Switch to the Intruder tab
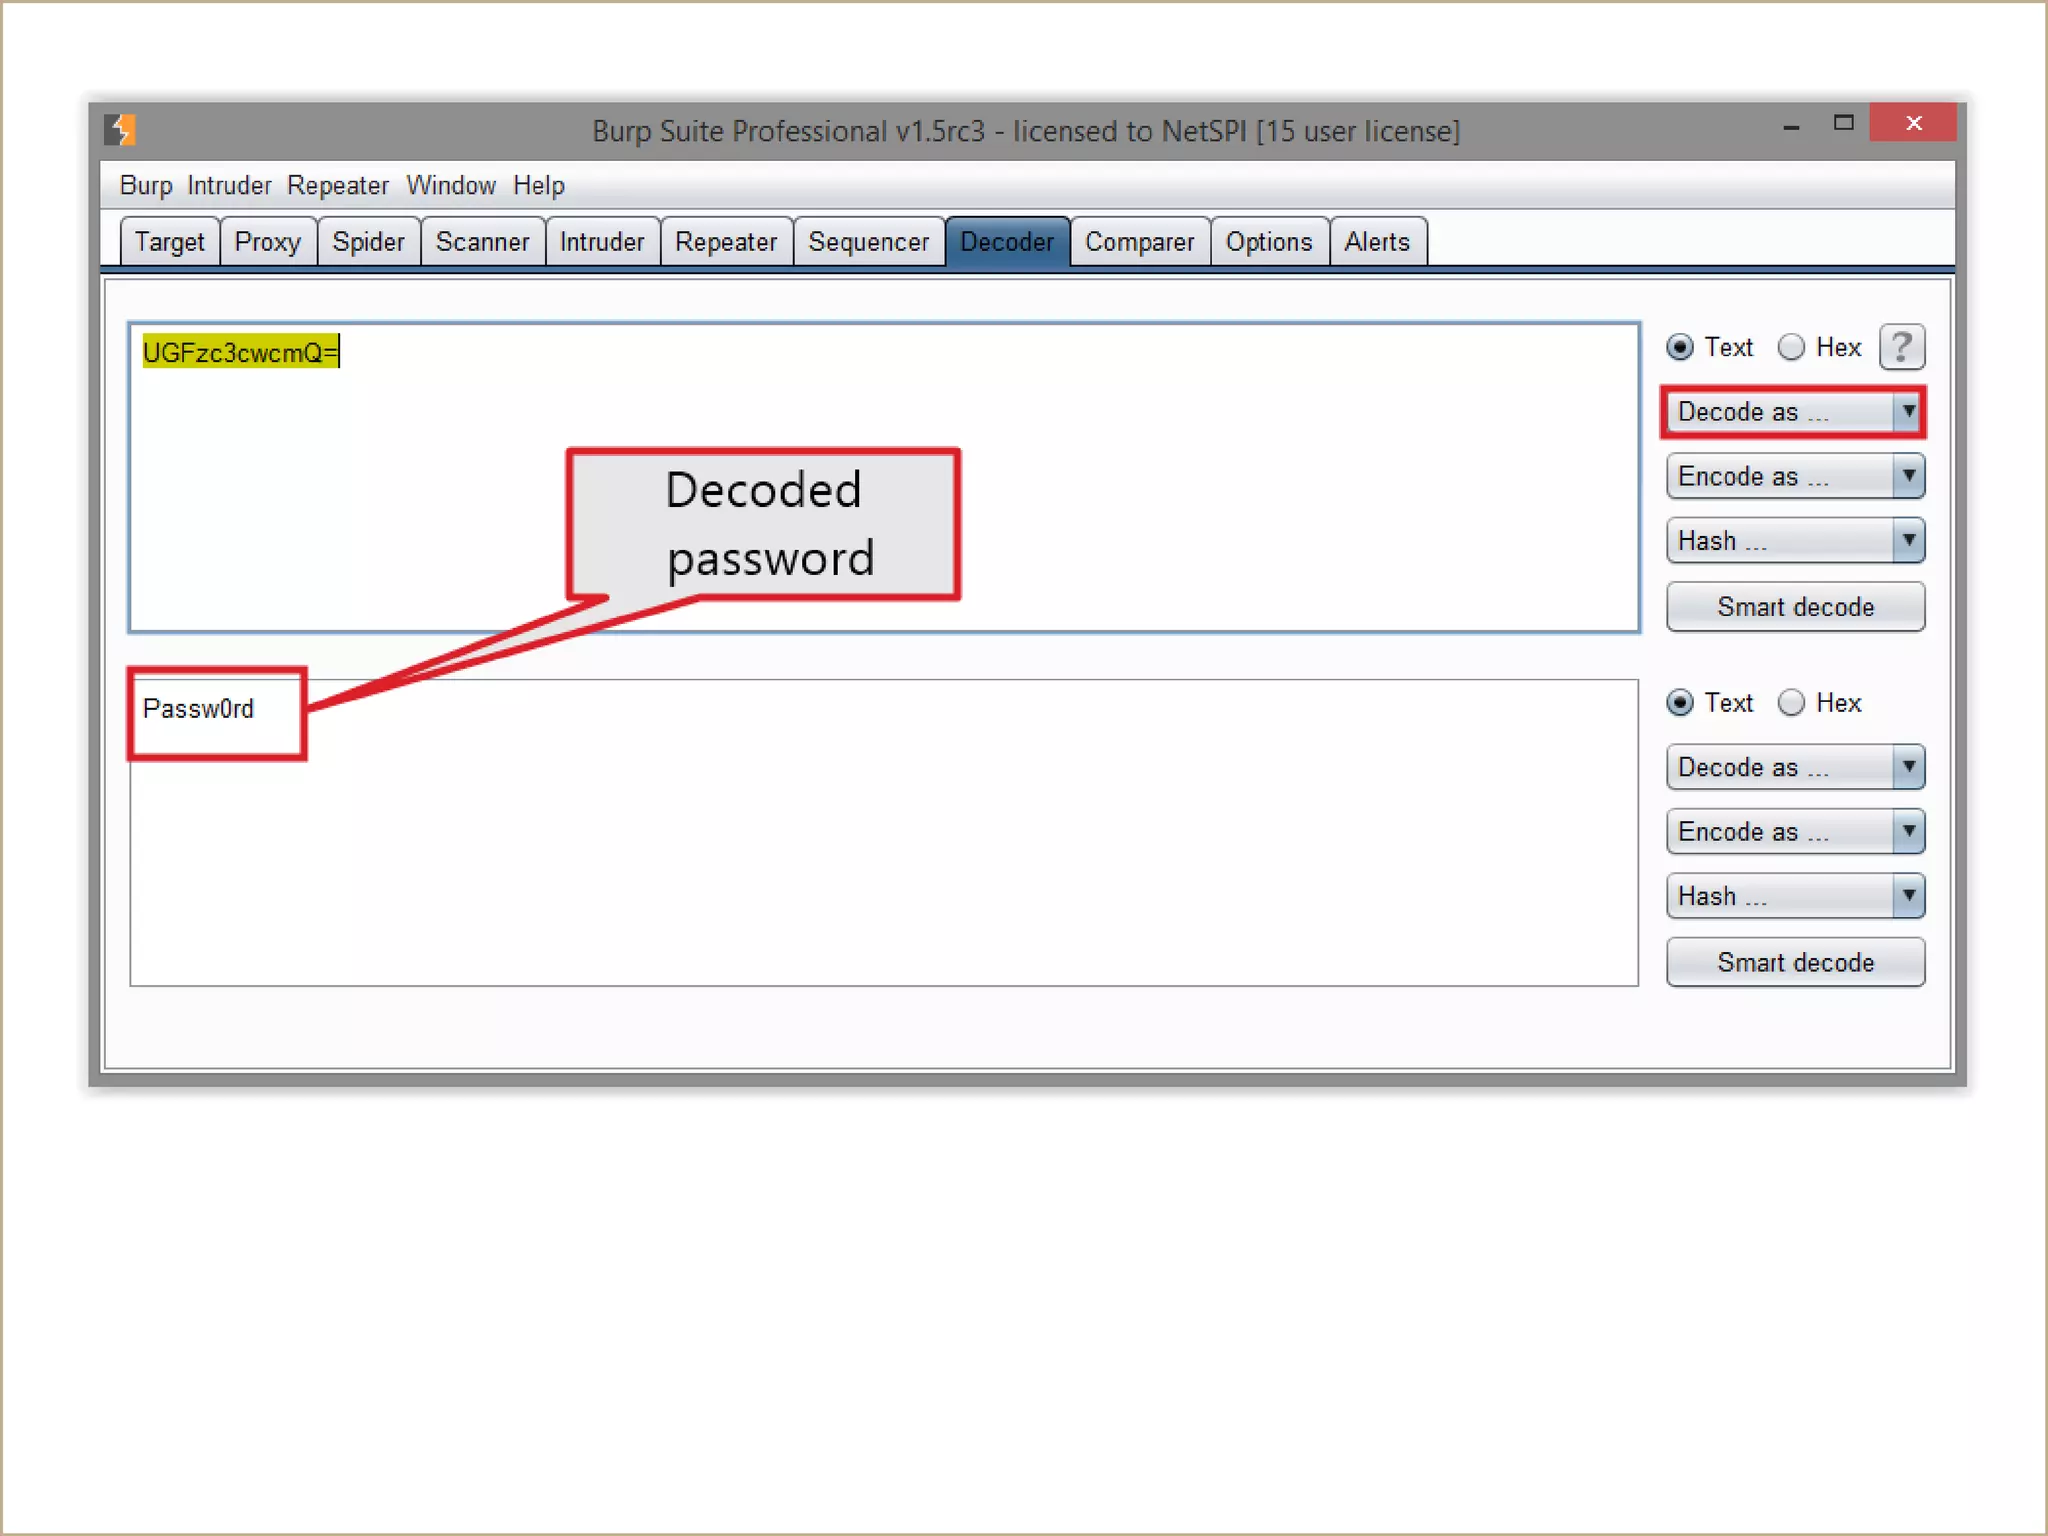This screenshot has width=2048, height=1536. 602,242
